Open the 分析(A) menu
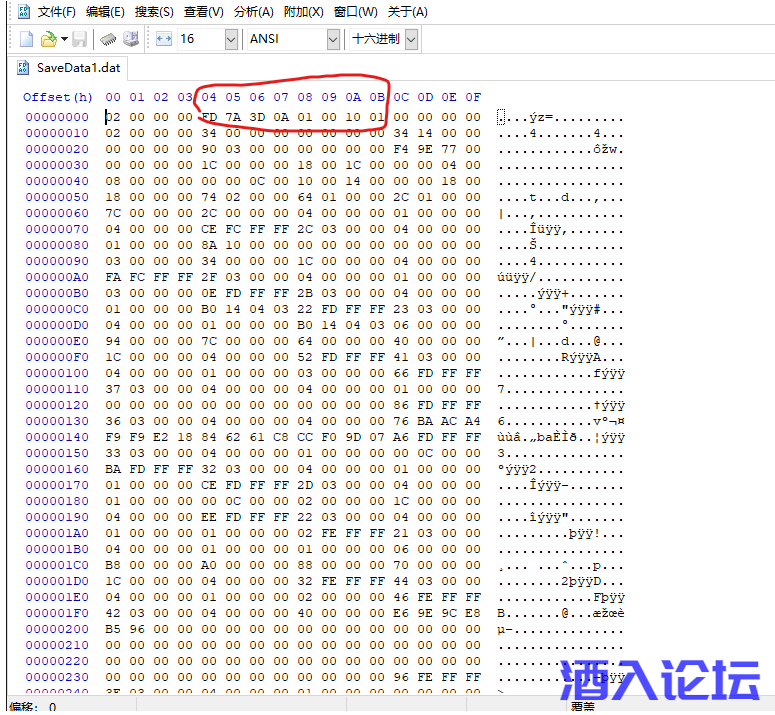Screen dimensions: 775x715 click(254, 11)
